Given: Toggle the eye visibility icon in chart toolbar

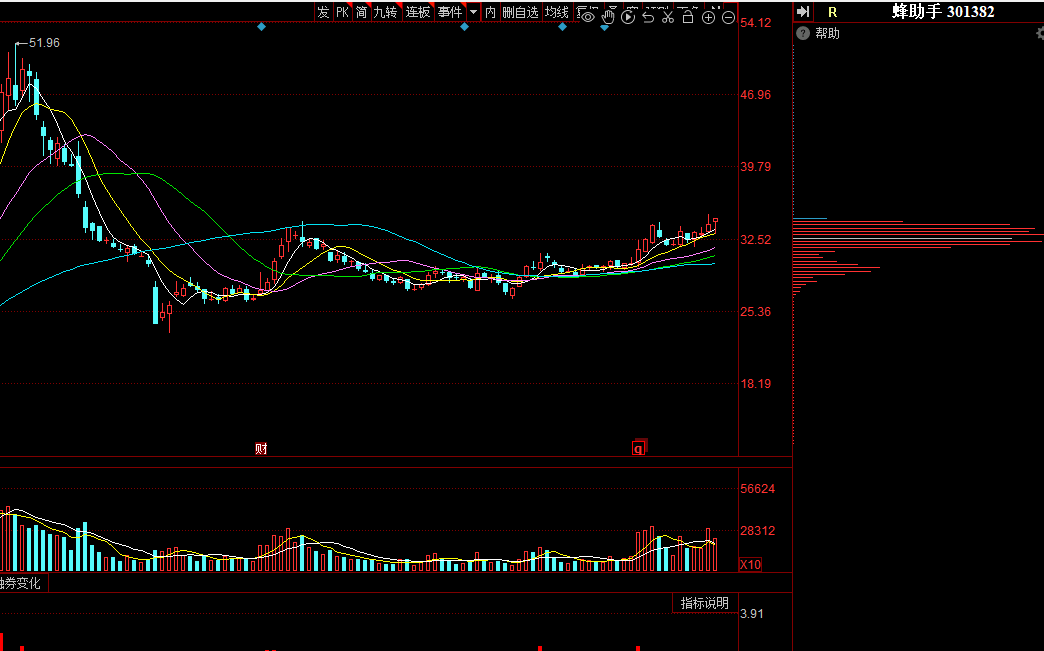Looking at the screenshot, I should [587, 17].
